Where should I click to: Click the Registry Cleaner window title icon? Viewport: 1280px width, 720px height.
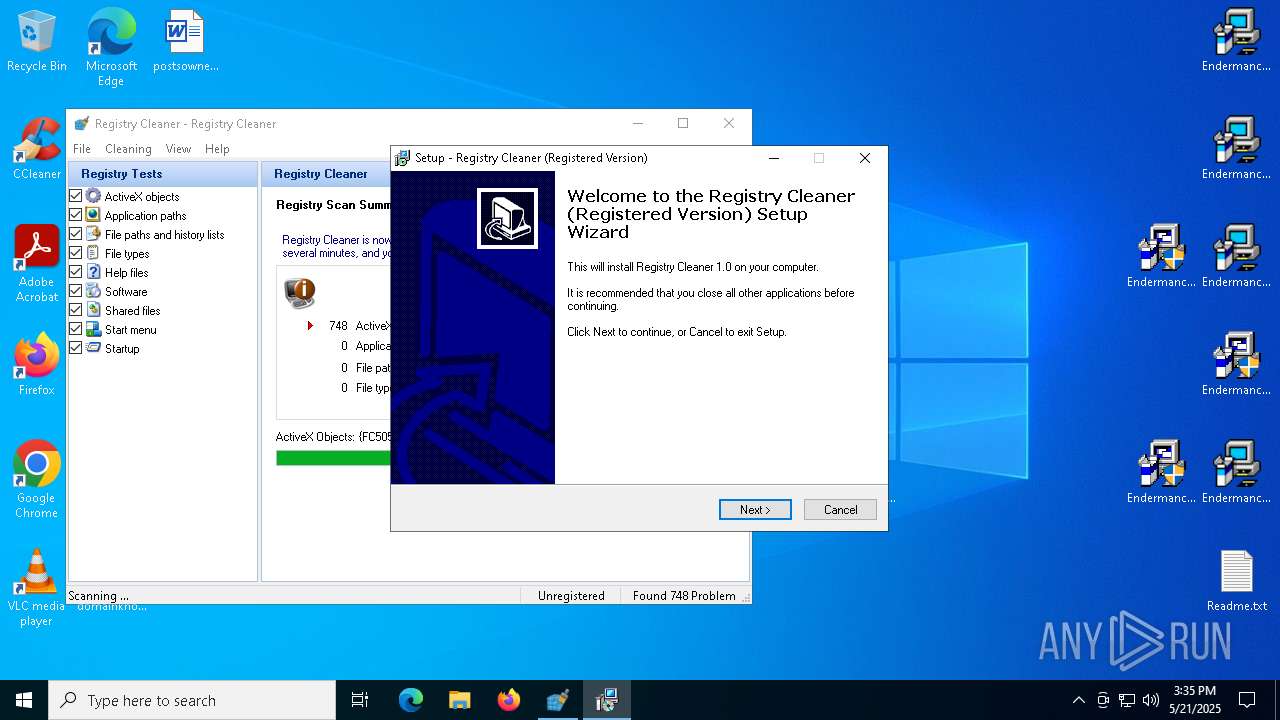pos(82,124)
